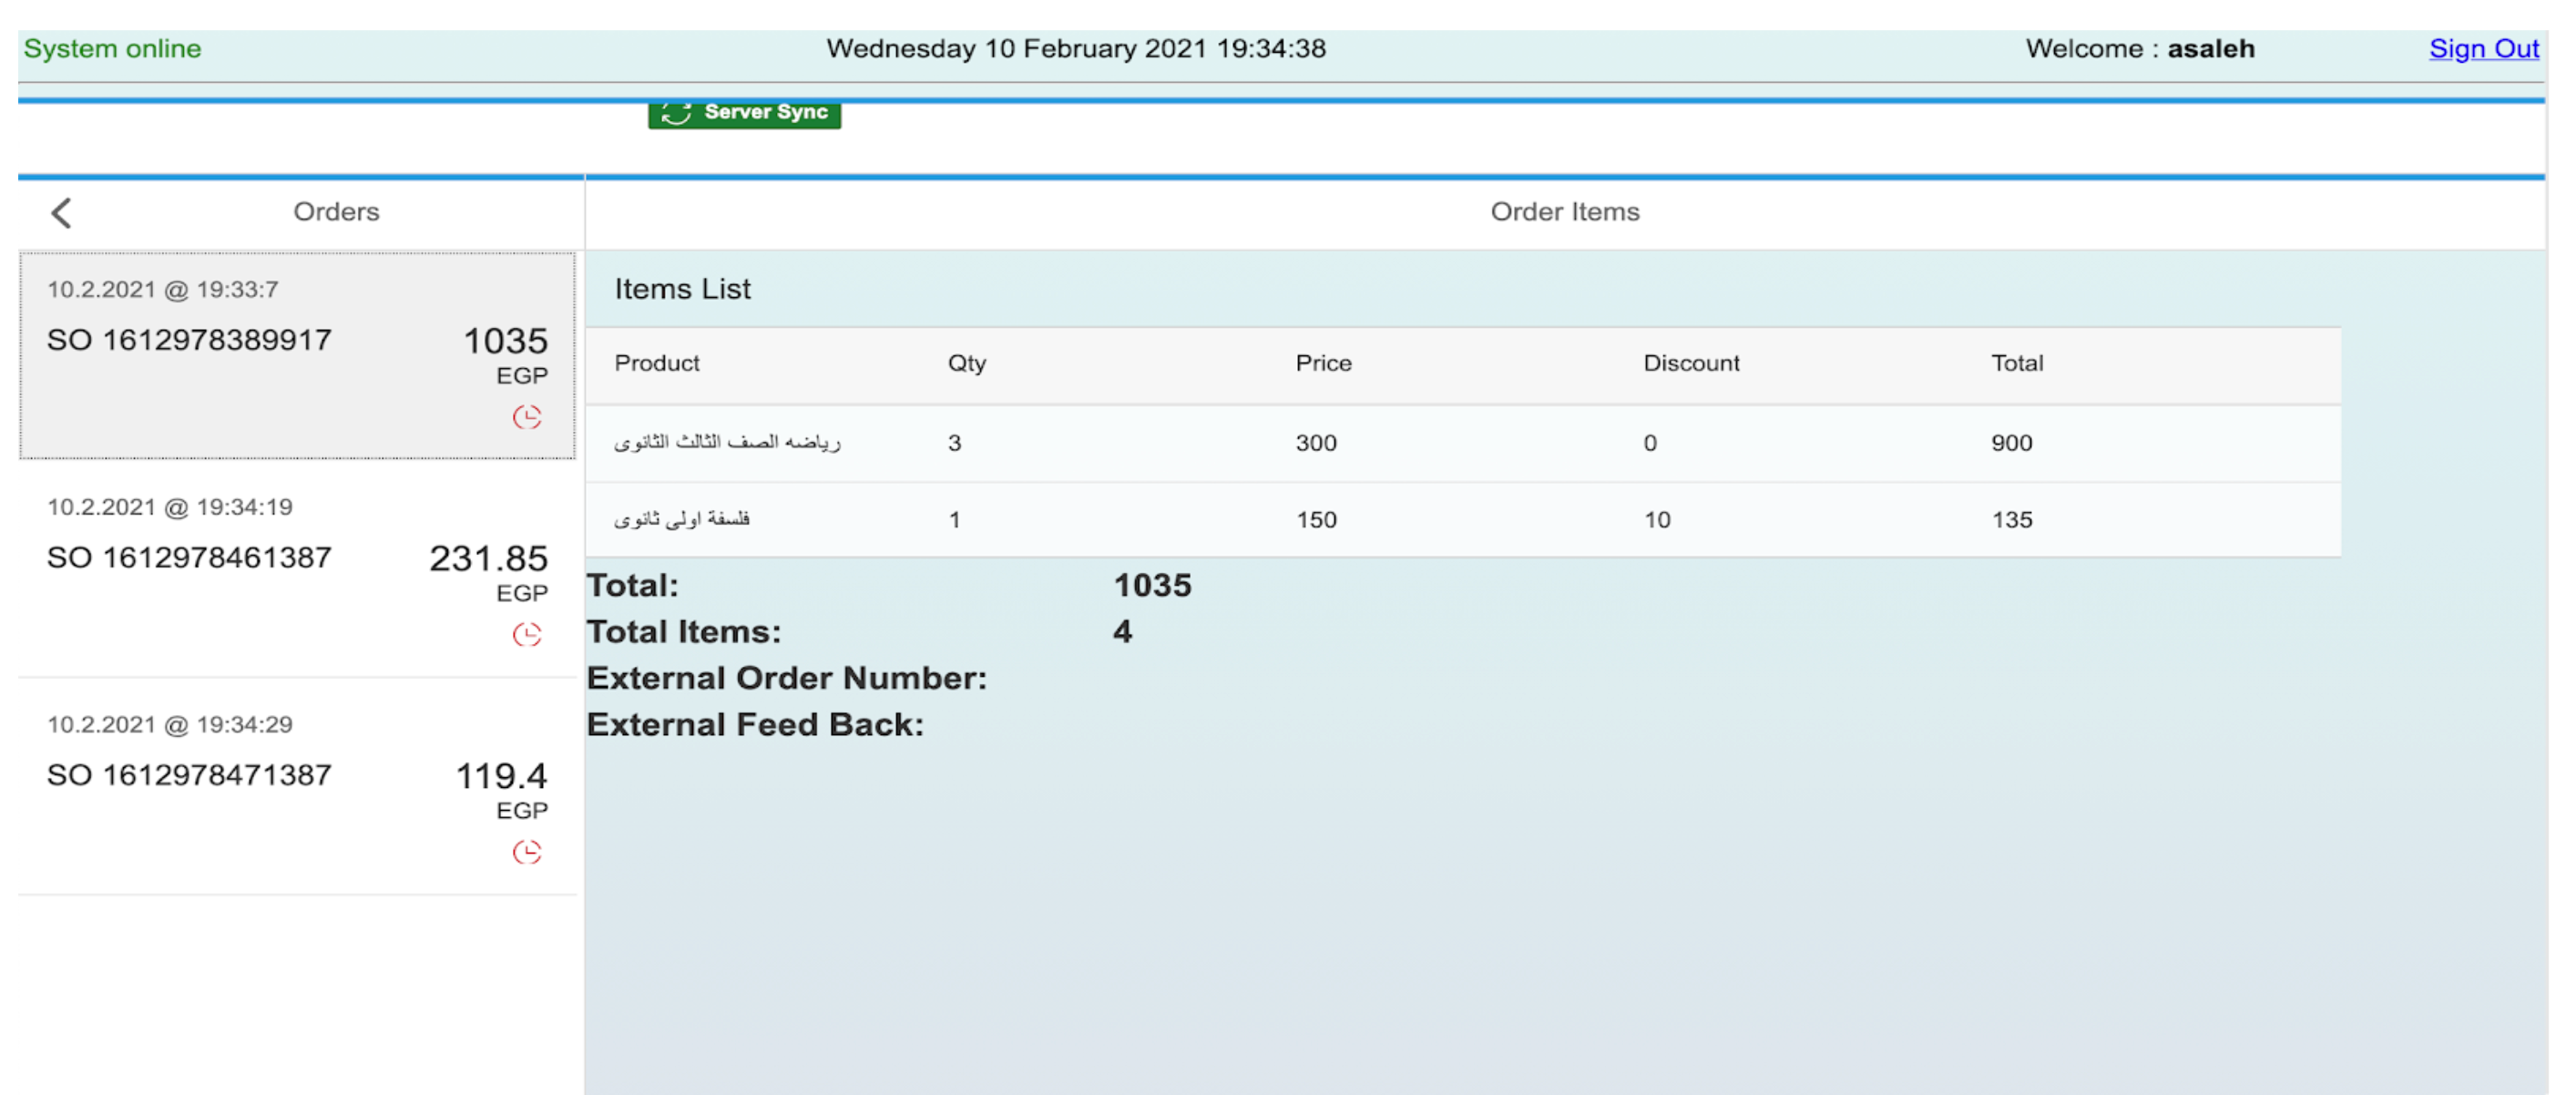The height and width of the screenshot is (1095, 2576).
Task: Select order SO 1612978389917
Action: pyautogui.click(x=297, y=356)
